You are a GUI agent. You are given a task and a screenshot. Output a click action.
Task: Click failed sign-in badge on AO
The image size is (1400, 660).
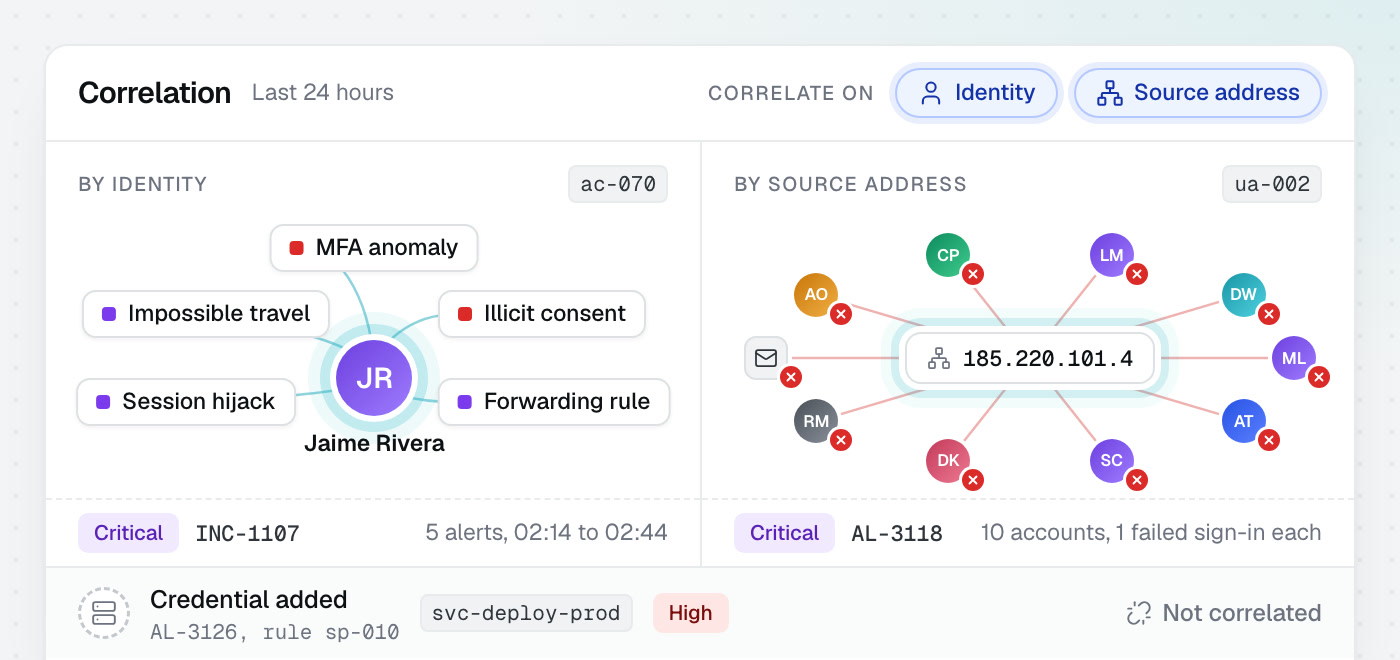click(841, 314)
